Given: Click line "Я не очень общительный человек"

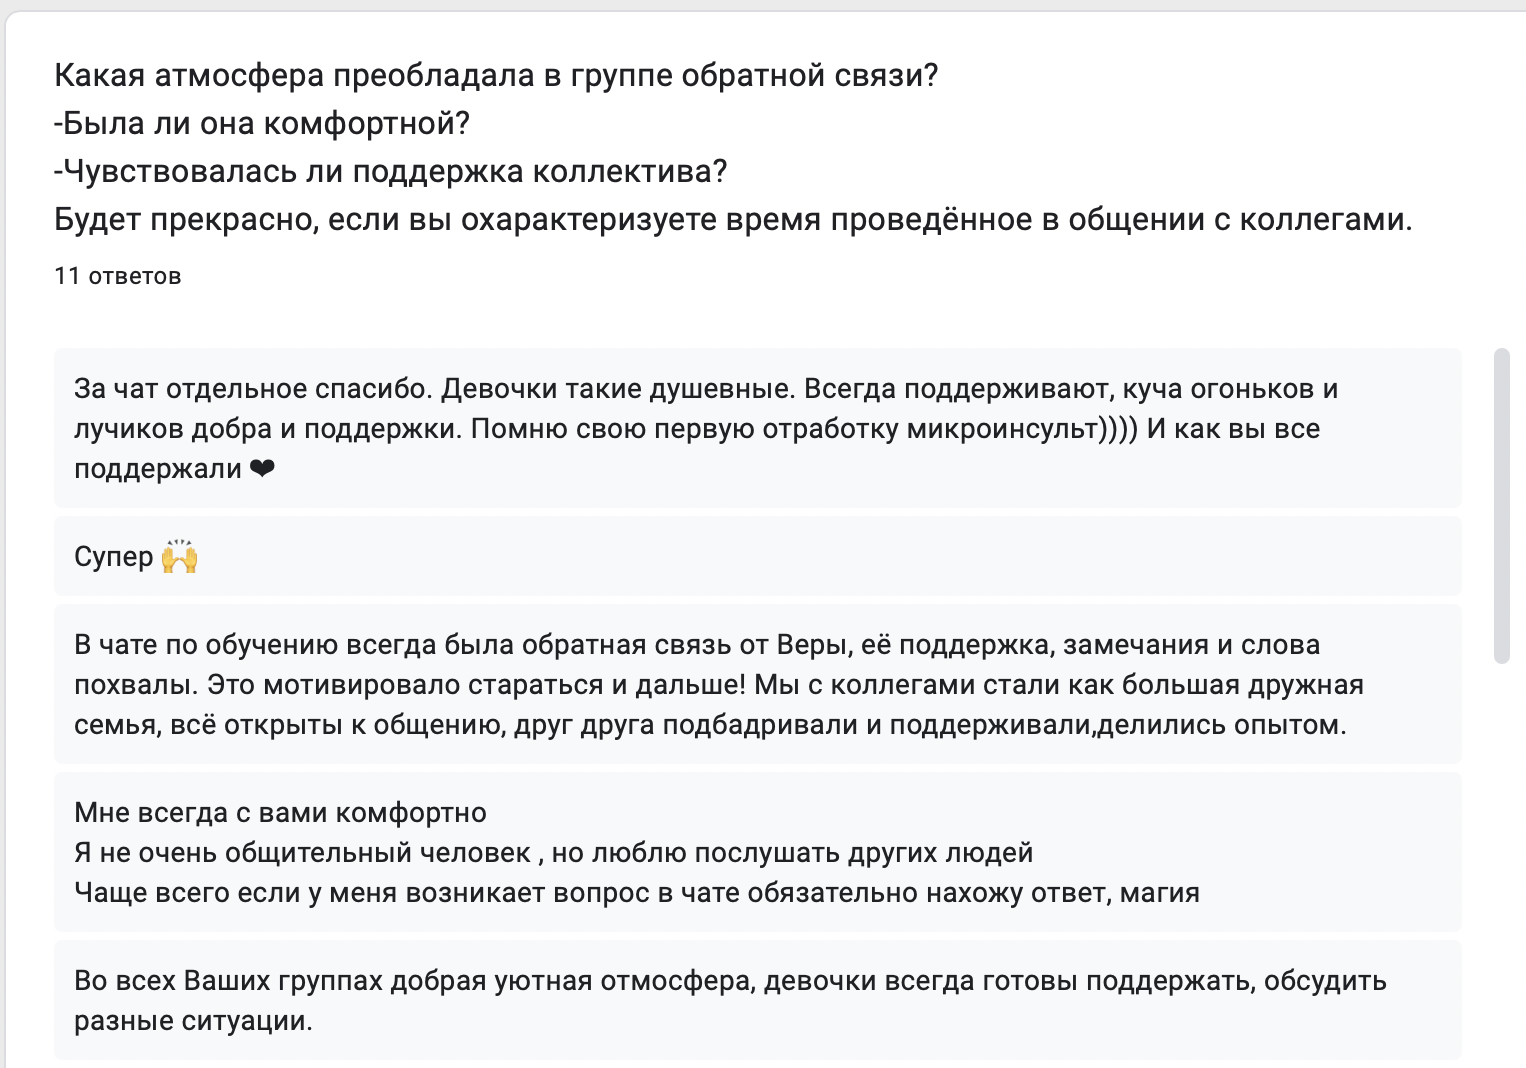Looking at the screenshot, I should [x=553, y=853].
